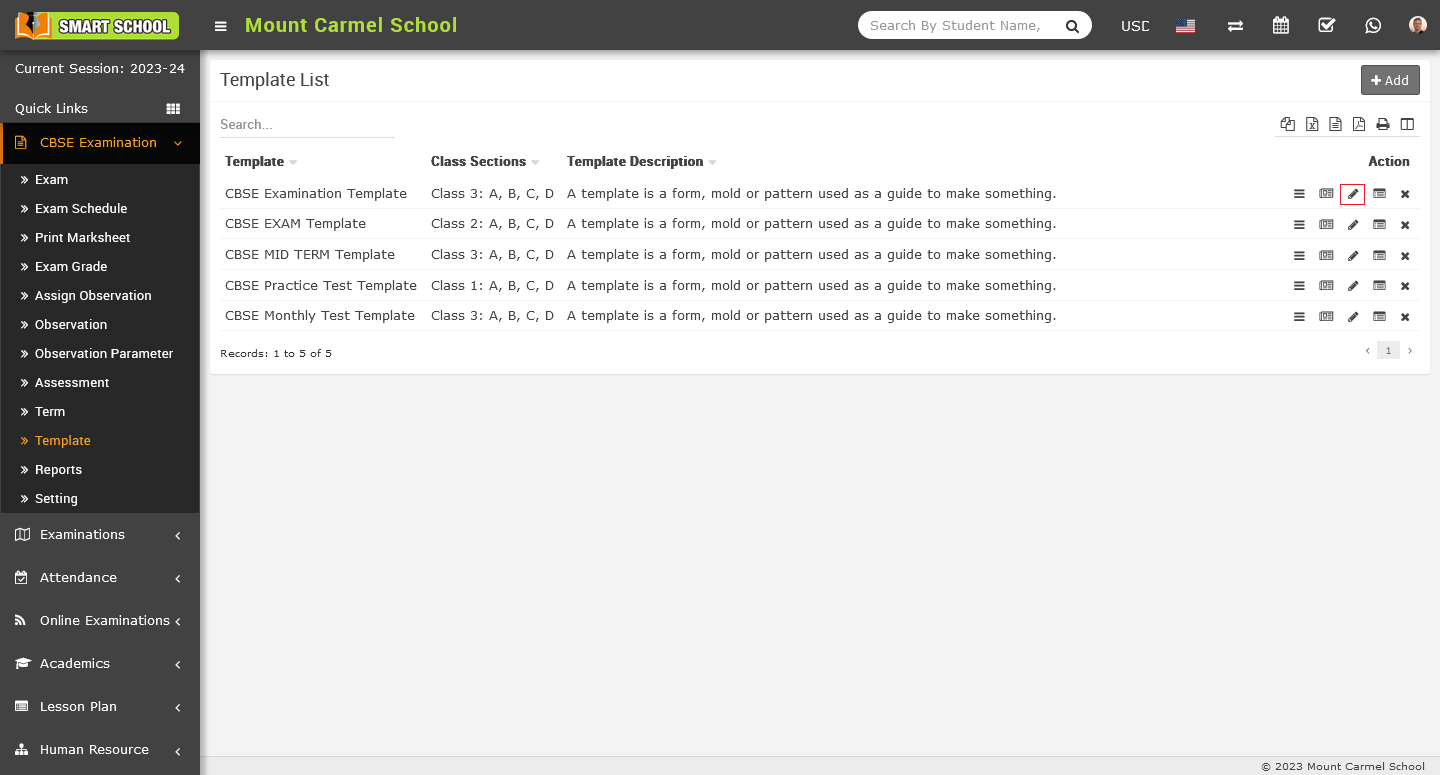Toggle column visibility for the table
This screenshot has width=1440, height=775.
coord(1407,124)
